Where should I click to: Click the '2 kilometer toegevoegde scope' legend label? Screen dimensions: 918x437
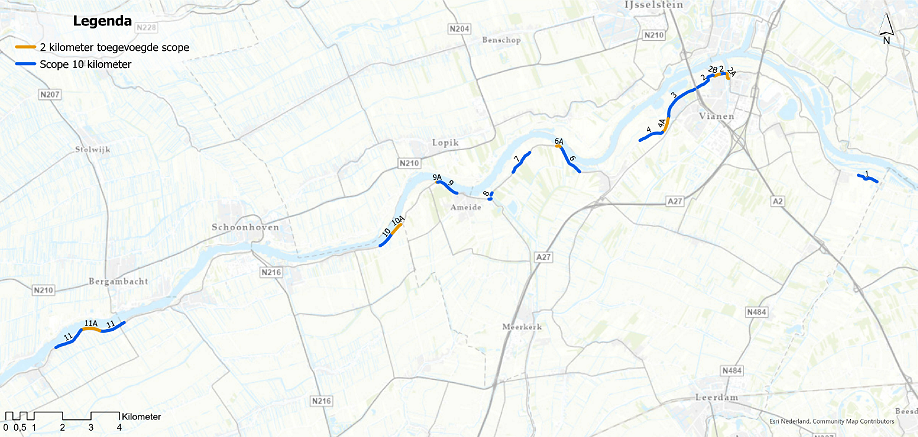(115, 48)
